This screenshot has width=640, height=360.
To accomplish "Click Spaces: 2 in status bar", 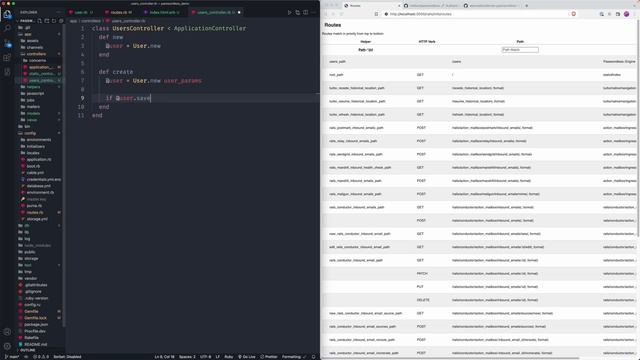I will [x=187, y=357].
